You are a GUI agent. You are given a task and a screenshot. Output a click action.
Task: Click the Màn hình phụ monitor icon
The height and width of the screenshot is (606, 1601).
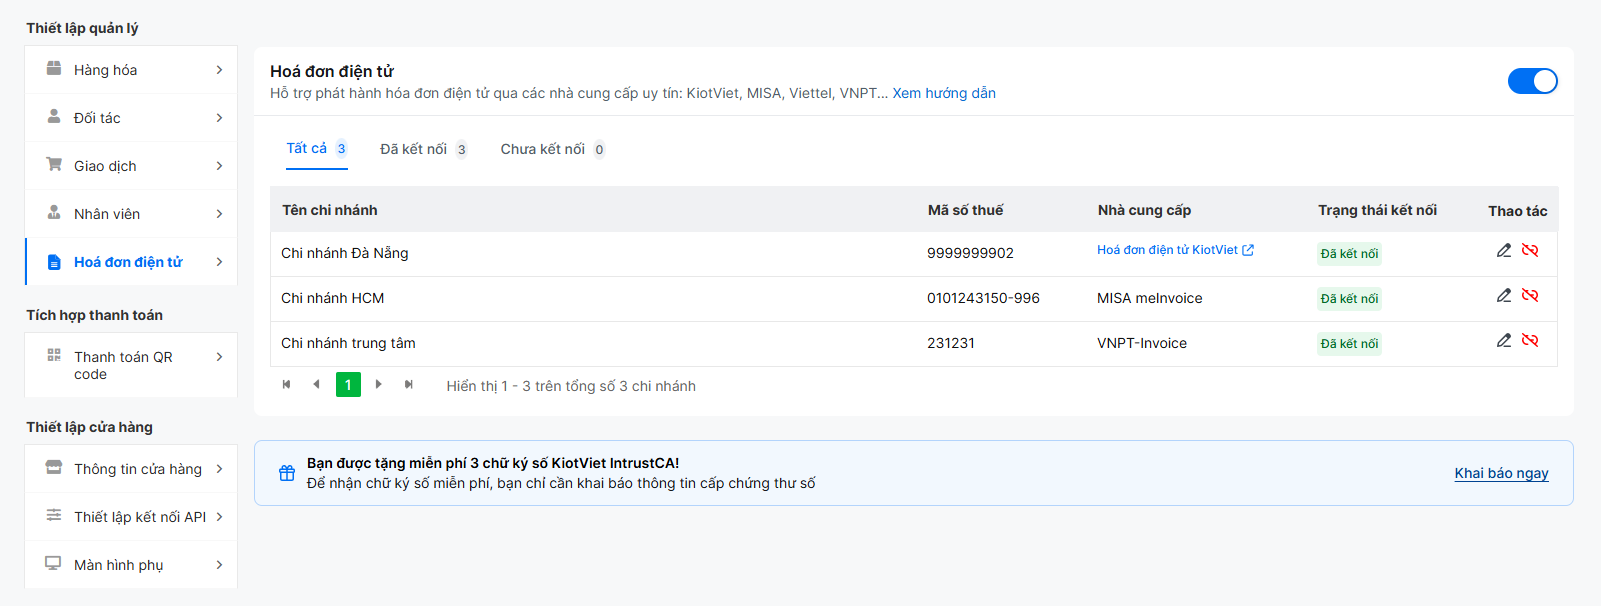53,564
